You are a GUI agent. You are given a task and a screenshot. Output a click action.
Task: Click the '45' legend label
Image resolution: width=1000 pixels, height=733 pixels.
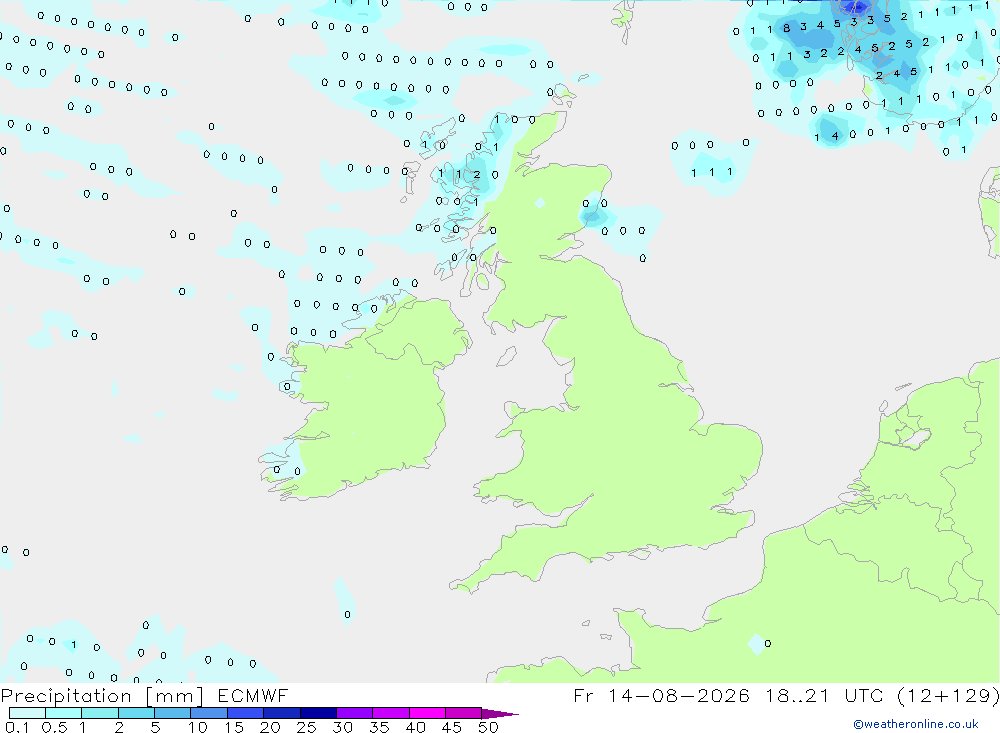[452, 727]
